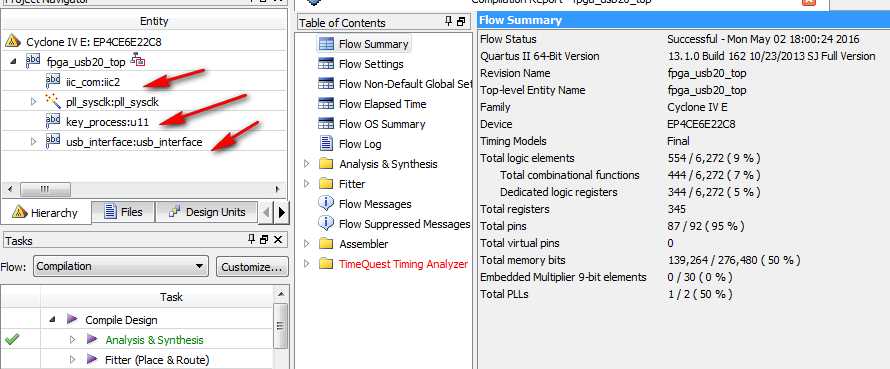
Task: Pin the Tasks panel
Action: click(x=252, y=240)
